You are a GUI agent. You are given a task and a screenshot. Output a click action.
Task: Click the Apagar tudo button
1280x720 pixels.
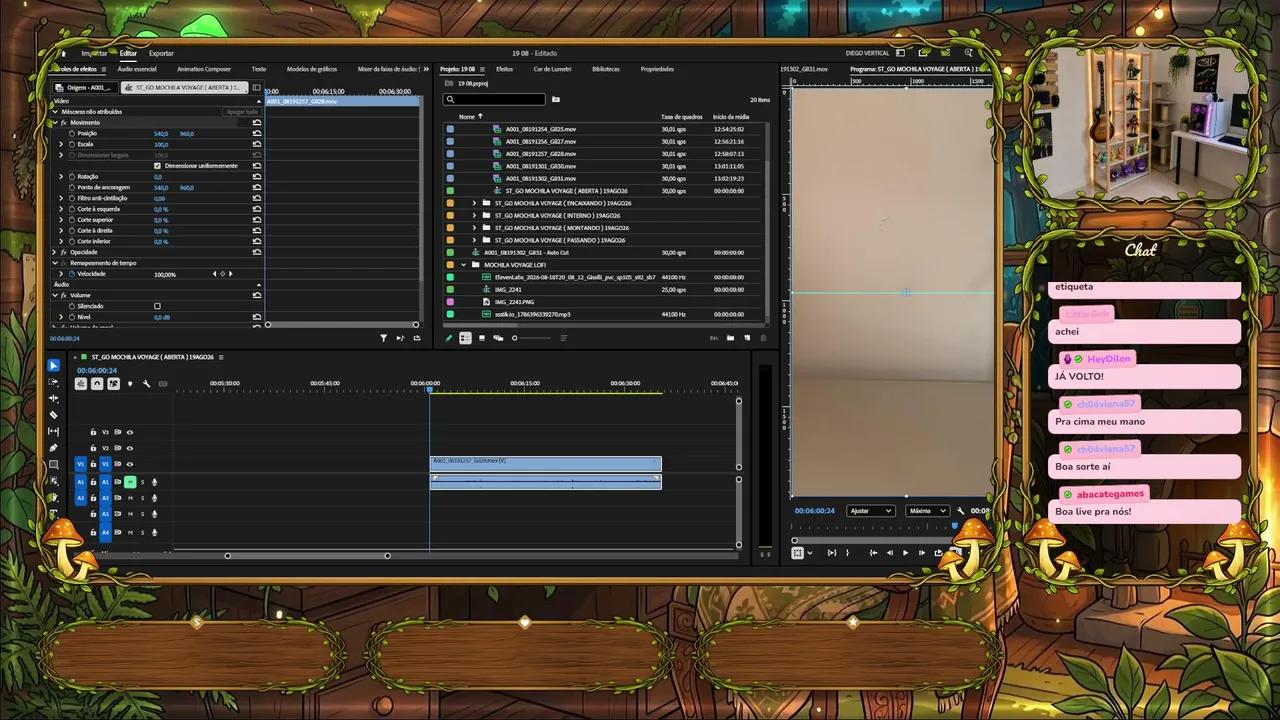pos(242,112)
